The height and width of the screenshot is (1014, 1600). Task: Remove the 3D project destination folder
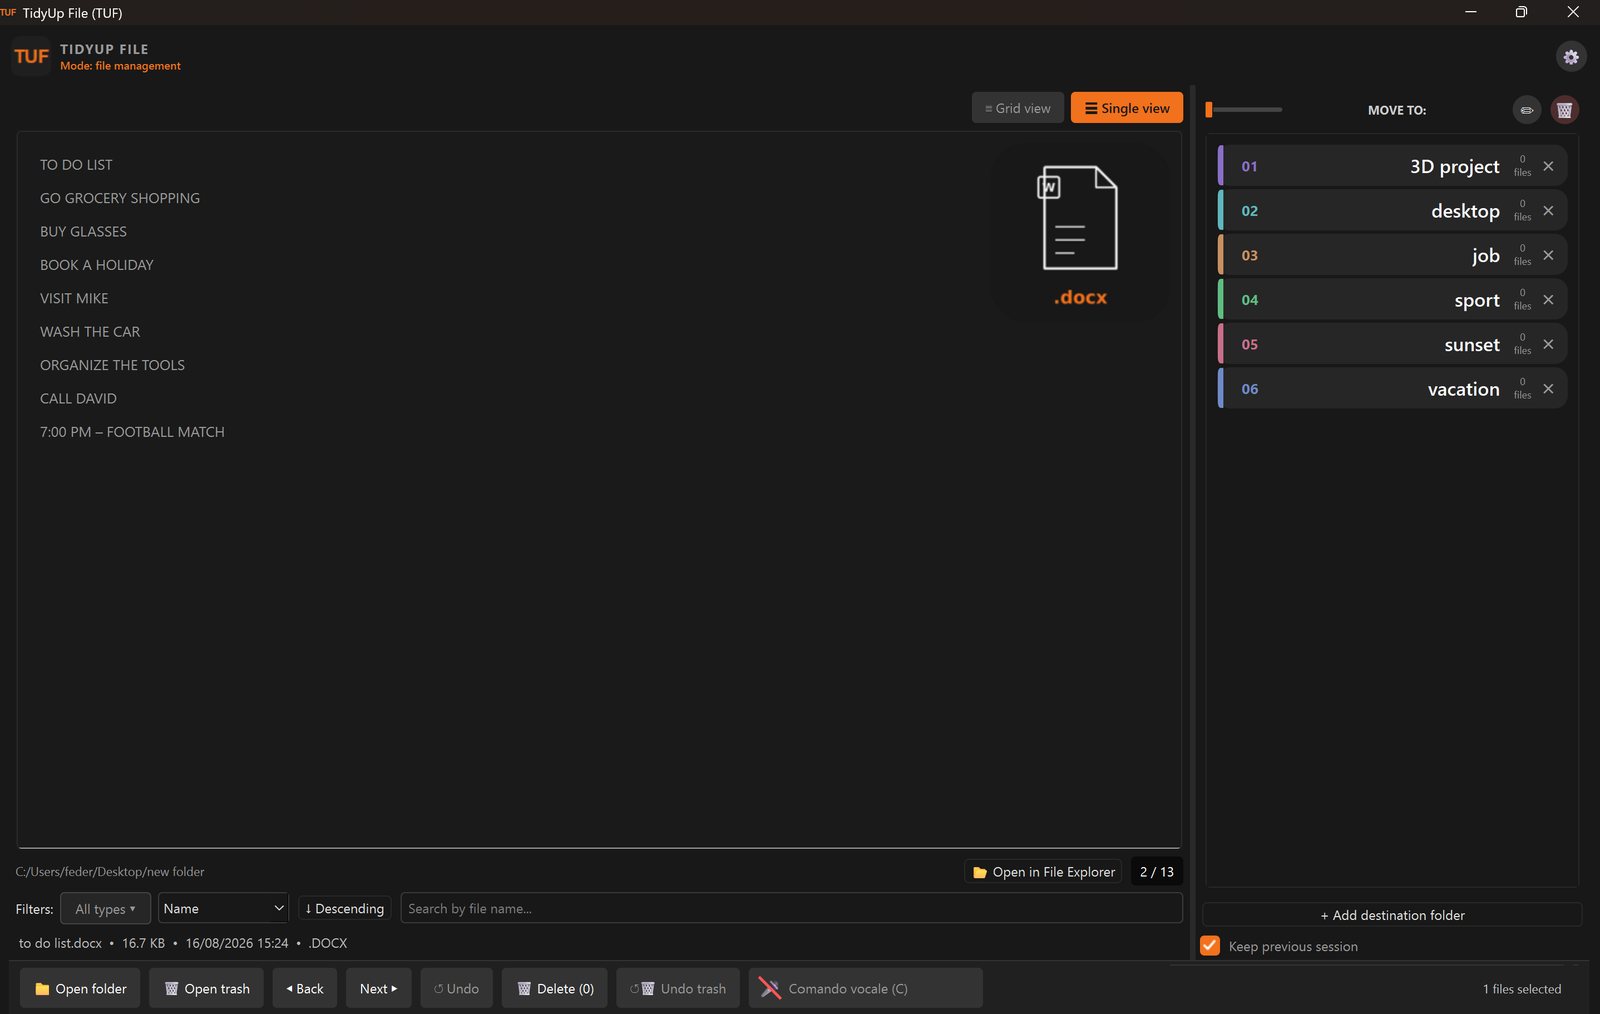coord(1548,166)
